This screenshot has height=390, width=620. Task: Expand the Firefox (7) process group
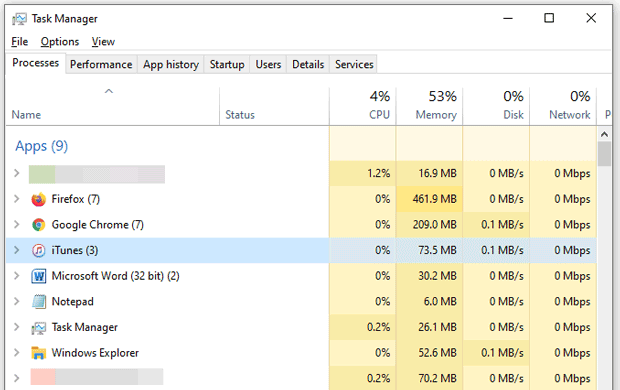(x=16, y=199)
